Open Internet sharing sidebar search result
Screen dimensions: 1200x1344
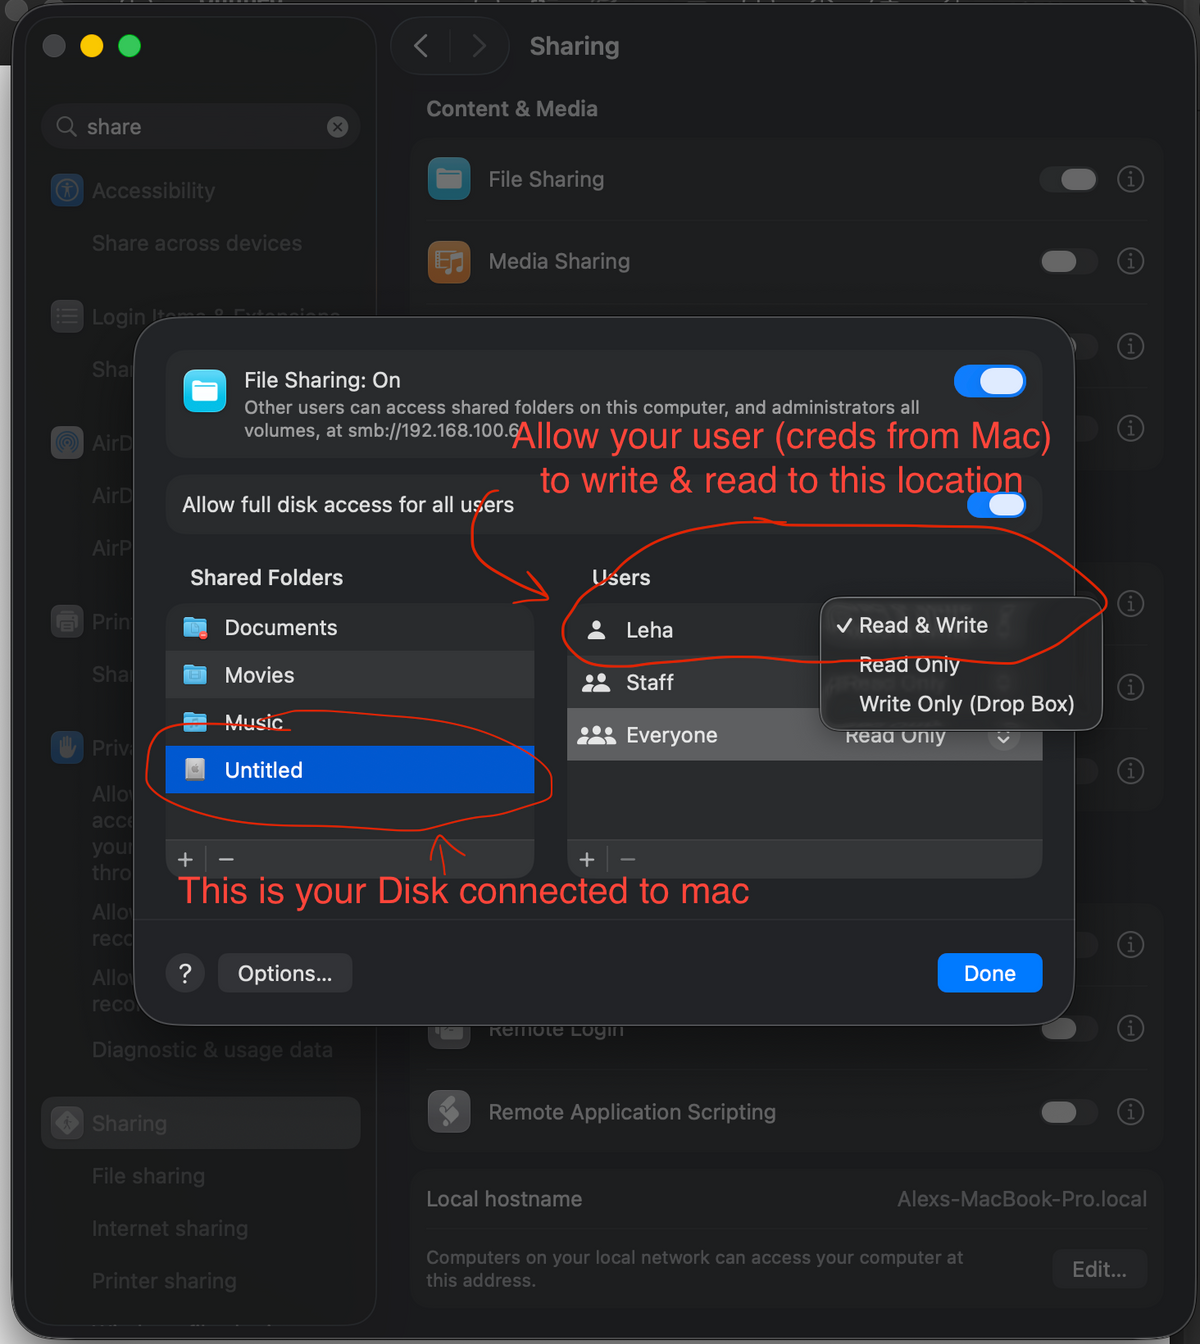[170, 1228]
